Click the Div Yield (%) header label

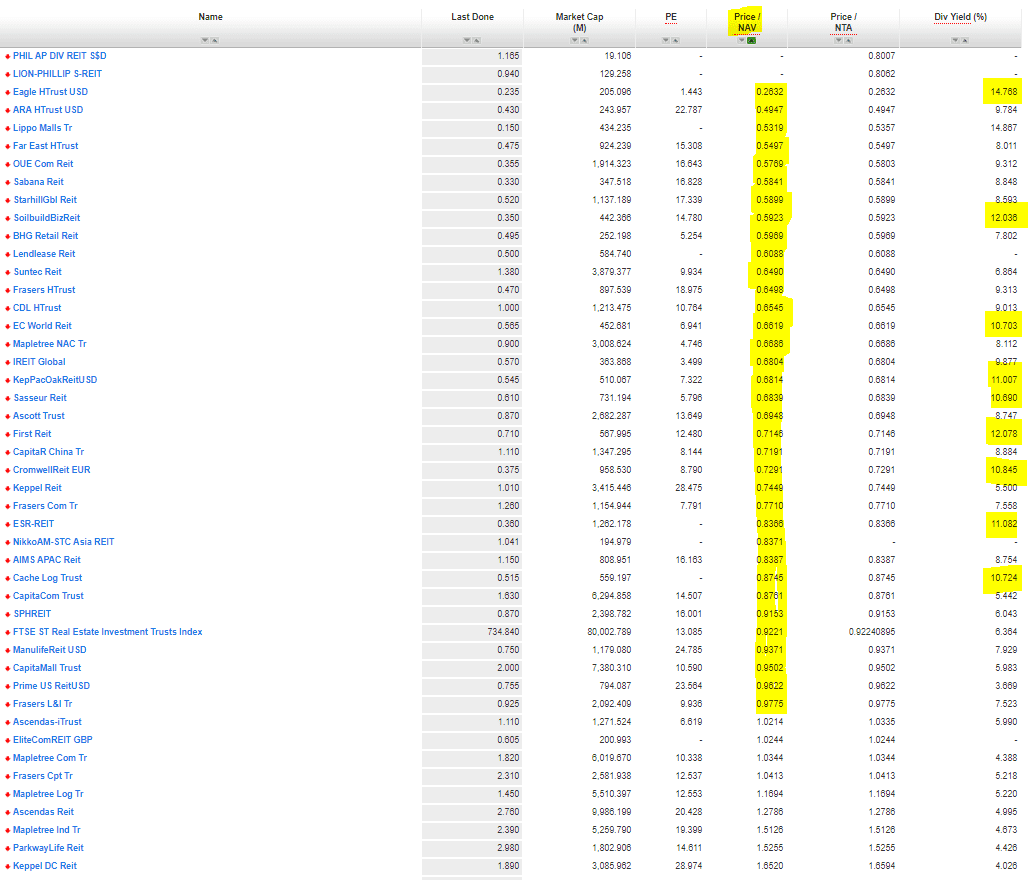[961, 16]
